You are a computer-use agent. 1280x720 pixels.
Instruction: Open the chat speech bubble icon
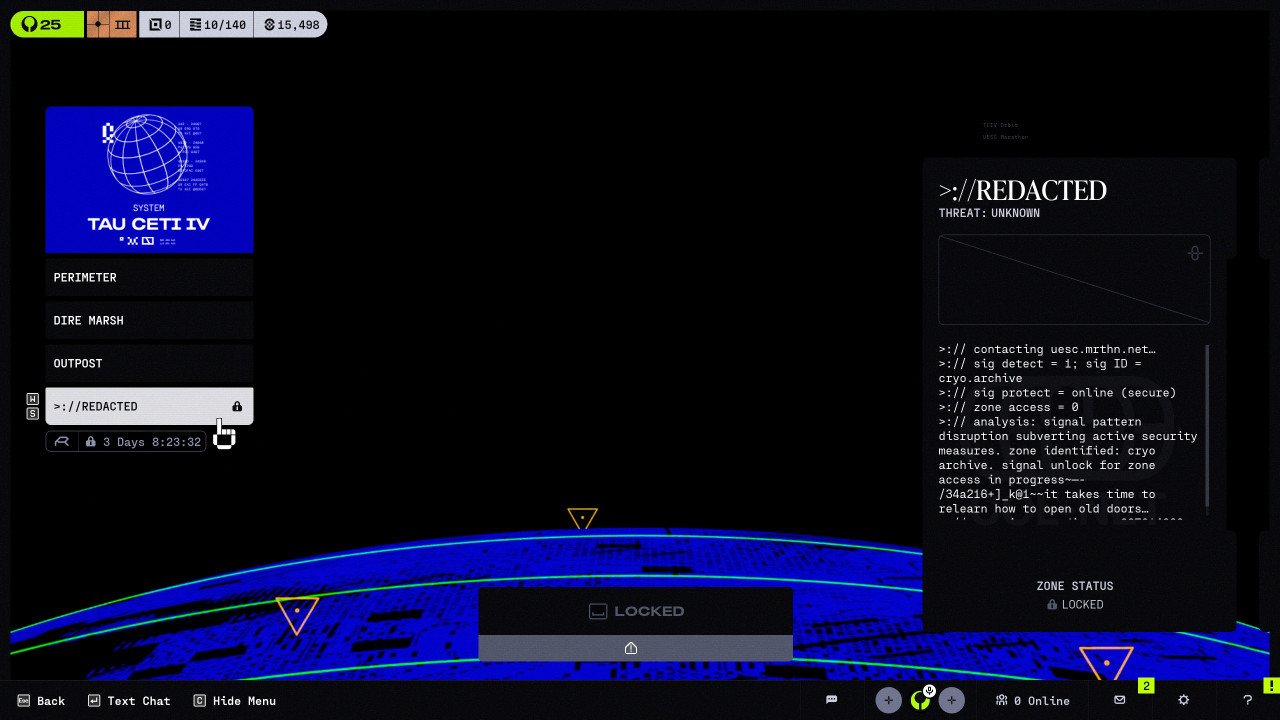(831, 700)
